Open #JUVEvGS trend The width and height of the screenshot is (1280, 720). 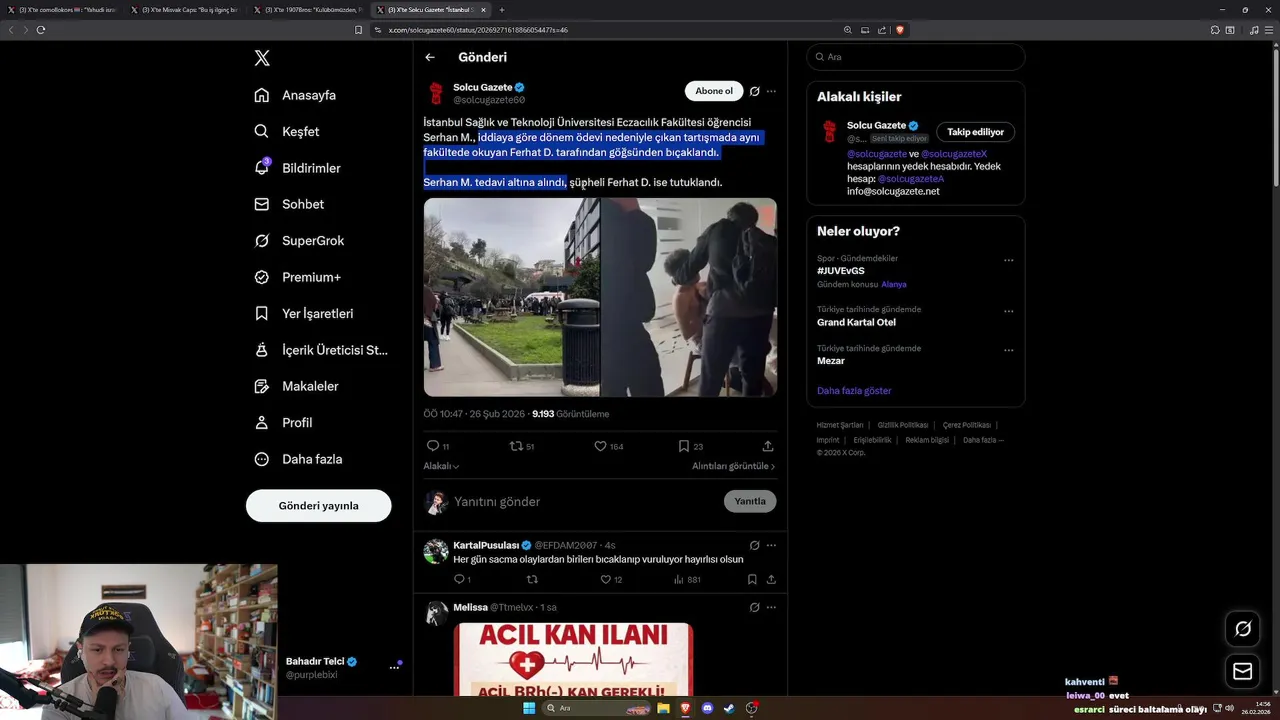point(840,271)
